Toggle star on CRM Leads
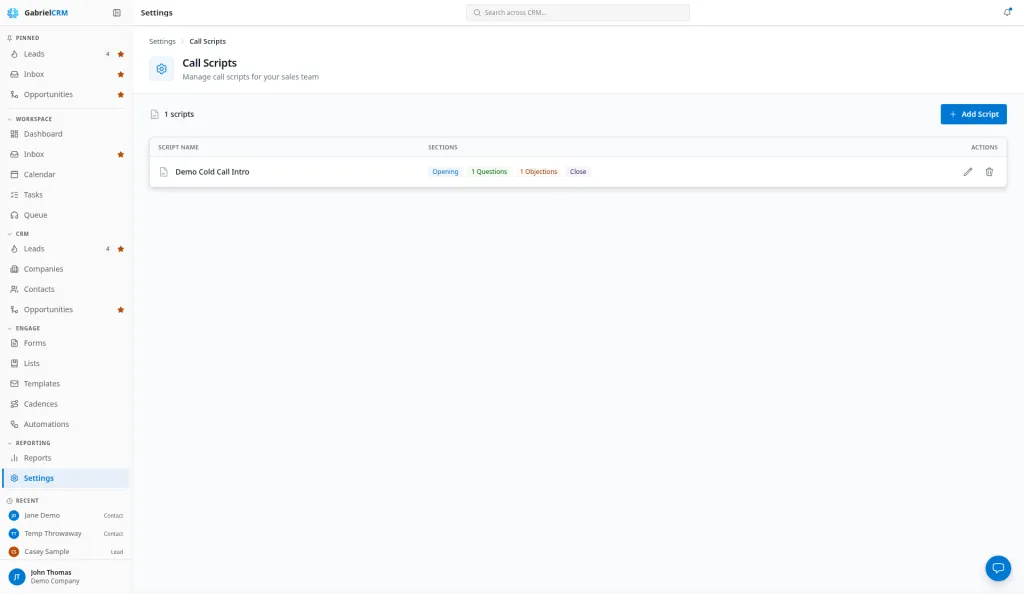Viewport: 1024px width, 594px height. (x=121, y=249)
